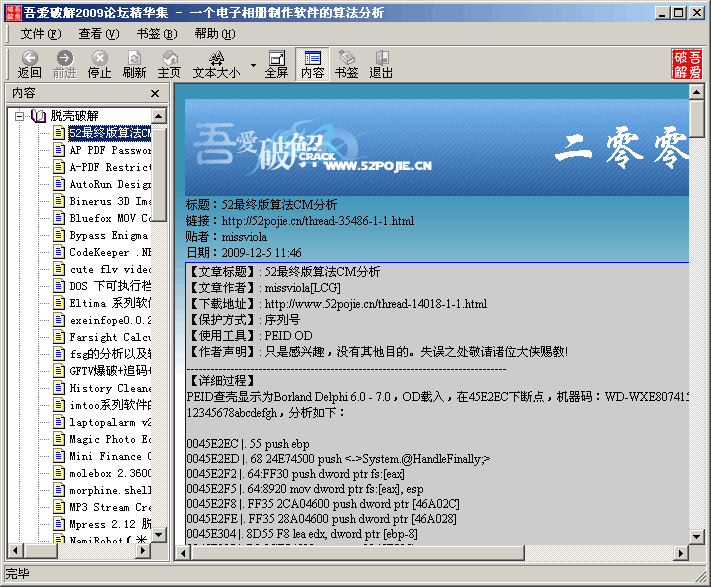Screen dimensions: 711x587
Task: Open Mini Finance topic
Action: (110, 456)
